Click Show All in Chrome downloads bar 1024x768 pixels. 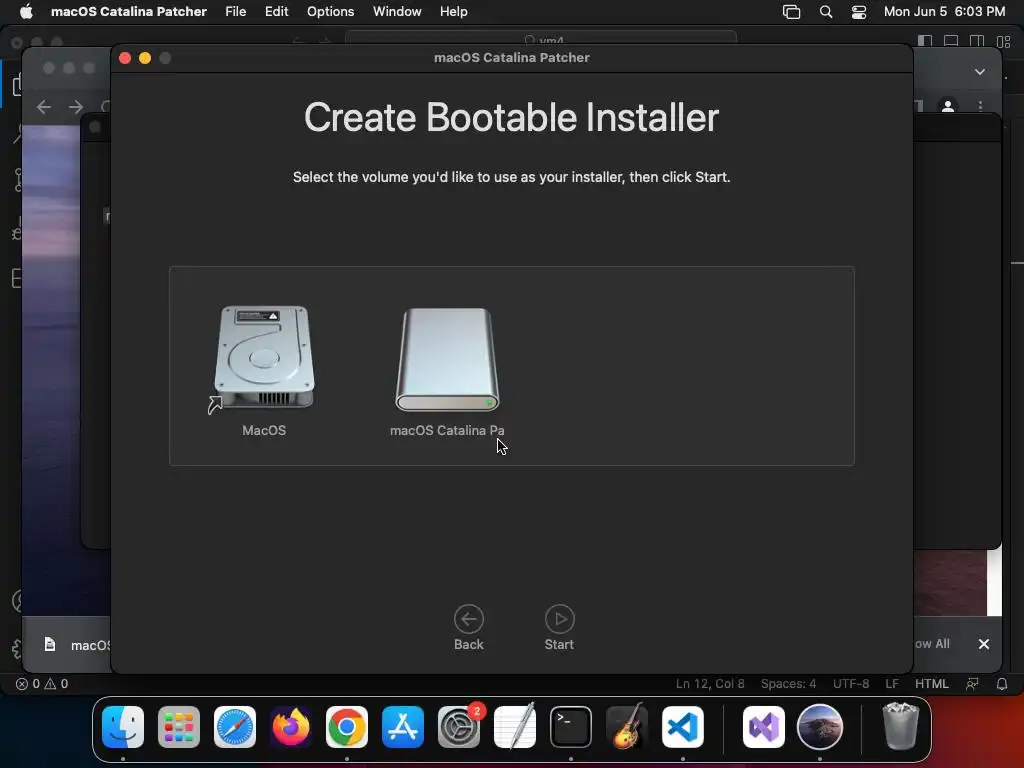(933, 644)
